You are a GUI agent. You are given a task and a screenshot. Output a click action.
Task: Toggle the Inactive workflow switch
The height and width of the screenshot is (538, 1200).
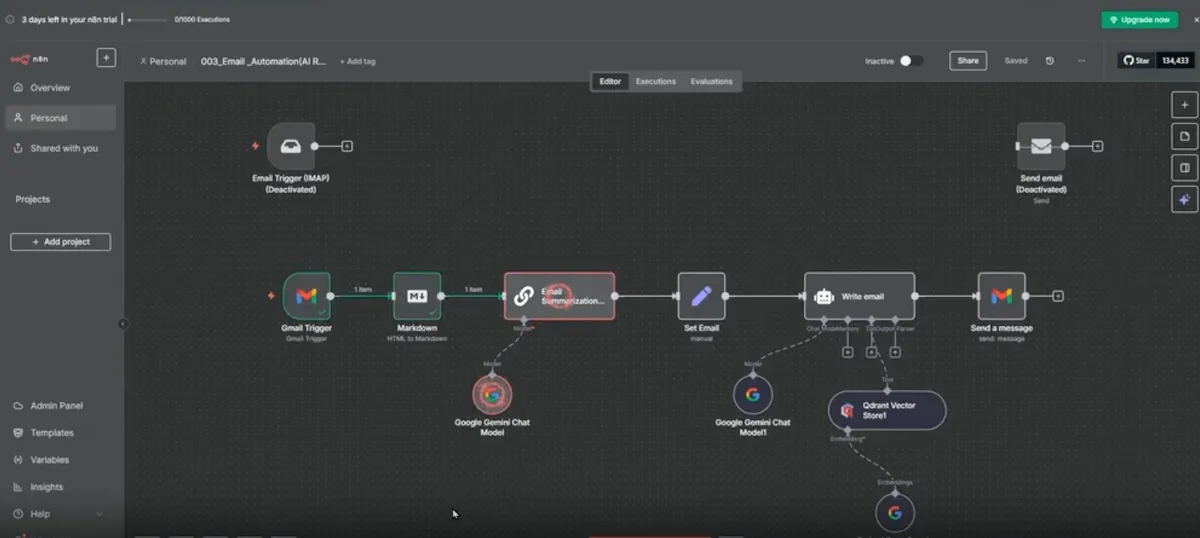click(910, 61)
